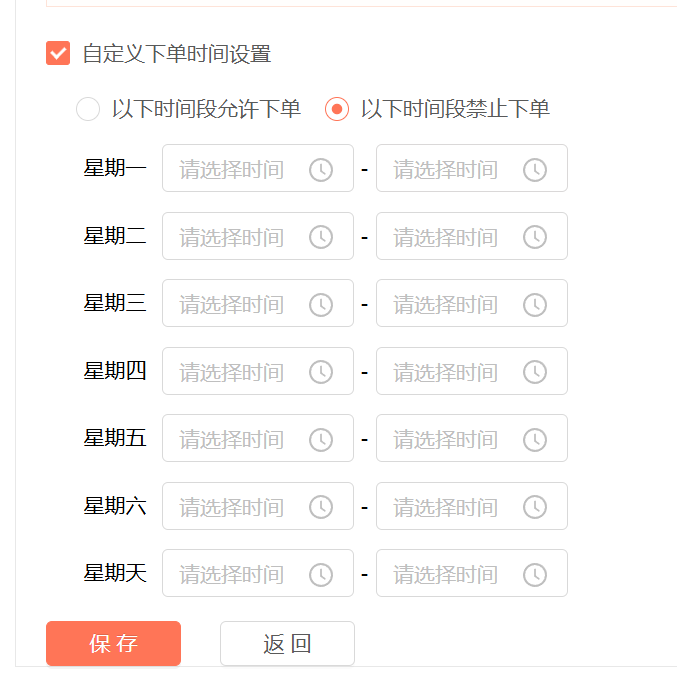Open 星期四 end time picker
This screenshot has height=689, width=677.
click(472, 371)
